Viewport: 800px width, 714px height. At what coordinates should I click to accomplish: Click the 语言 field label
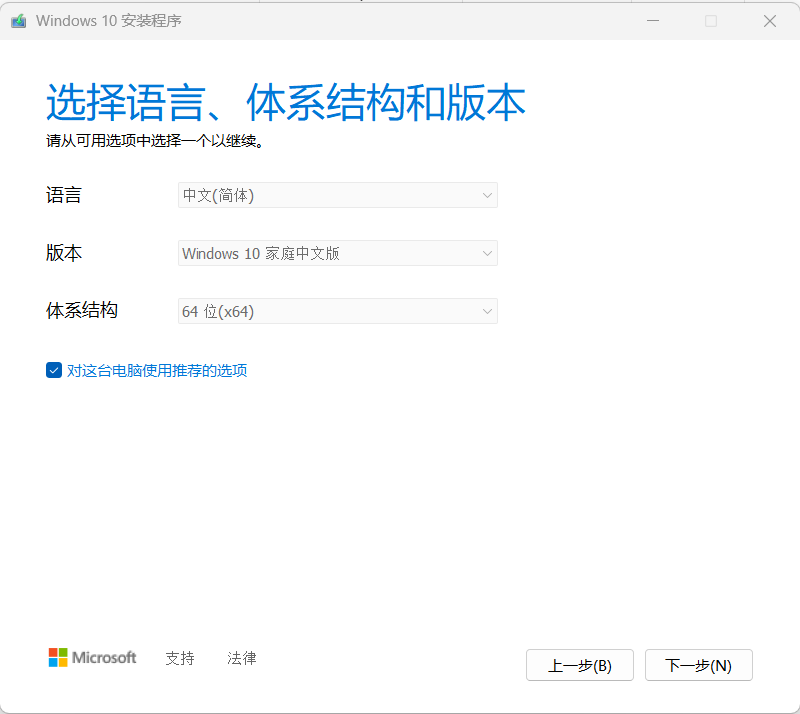pyautogui.click(x=64, y=195)
